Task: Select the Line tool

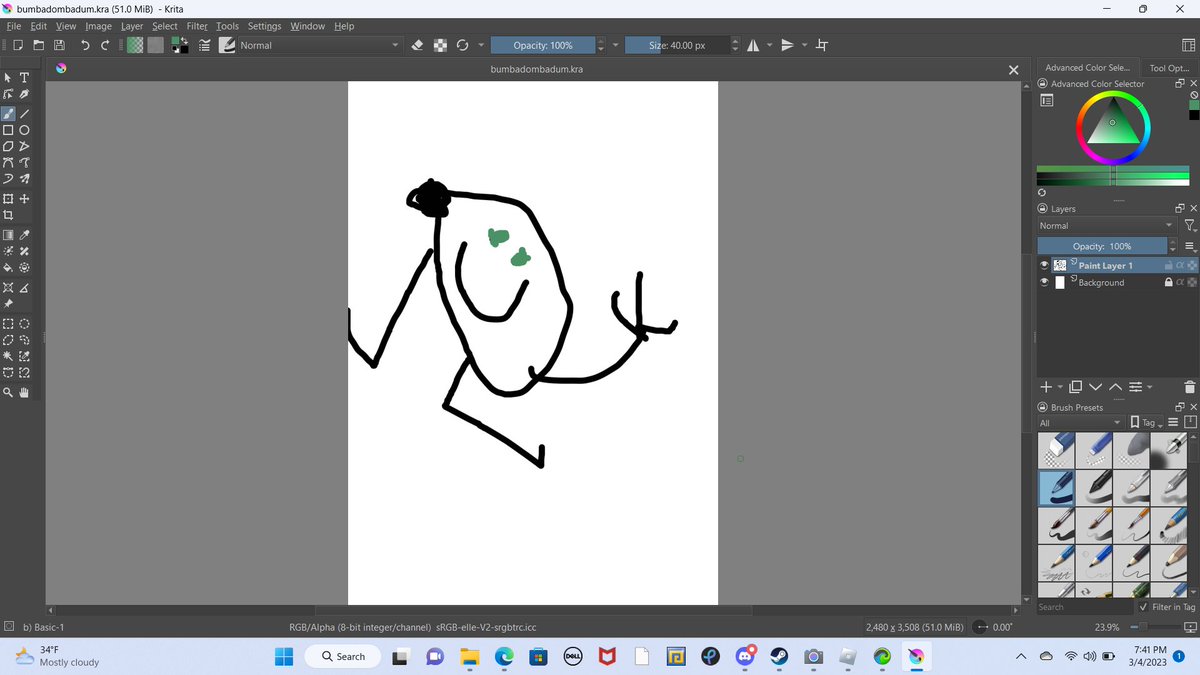Action: 25,113
